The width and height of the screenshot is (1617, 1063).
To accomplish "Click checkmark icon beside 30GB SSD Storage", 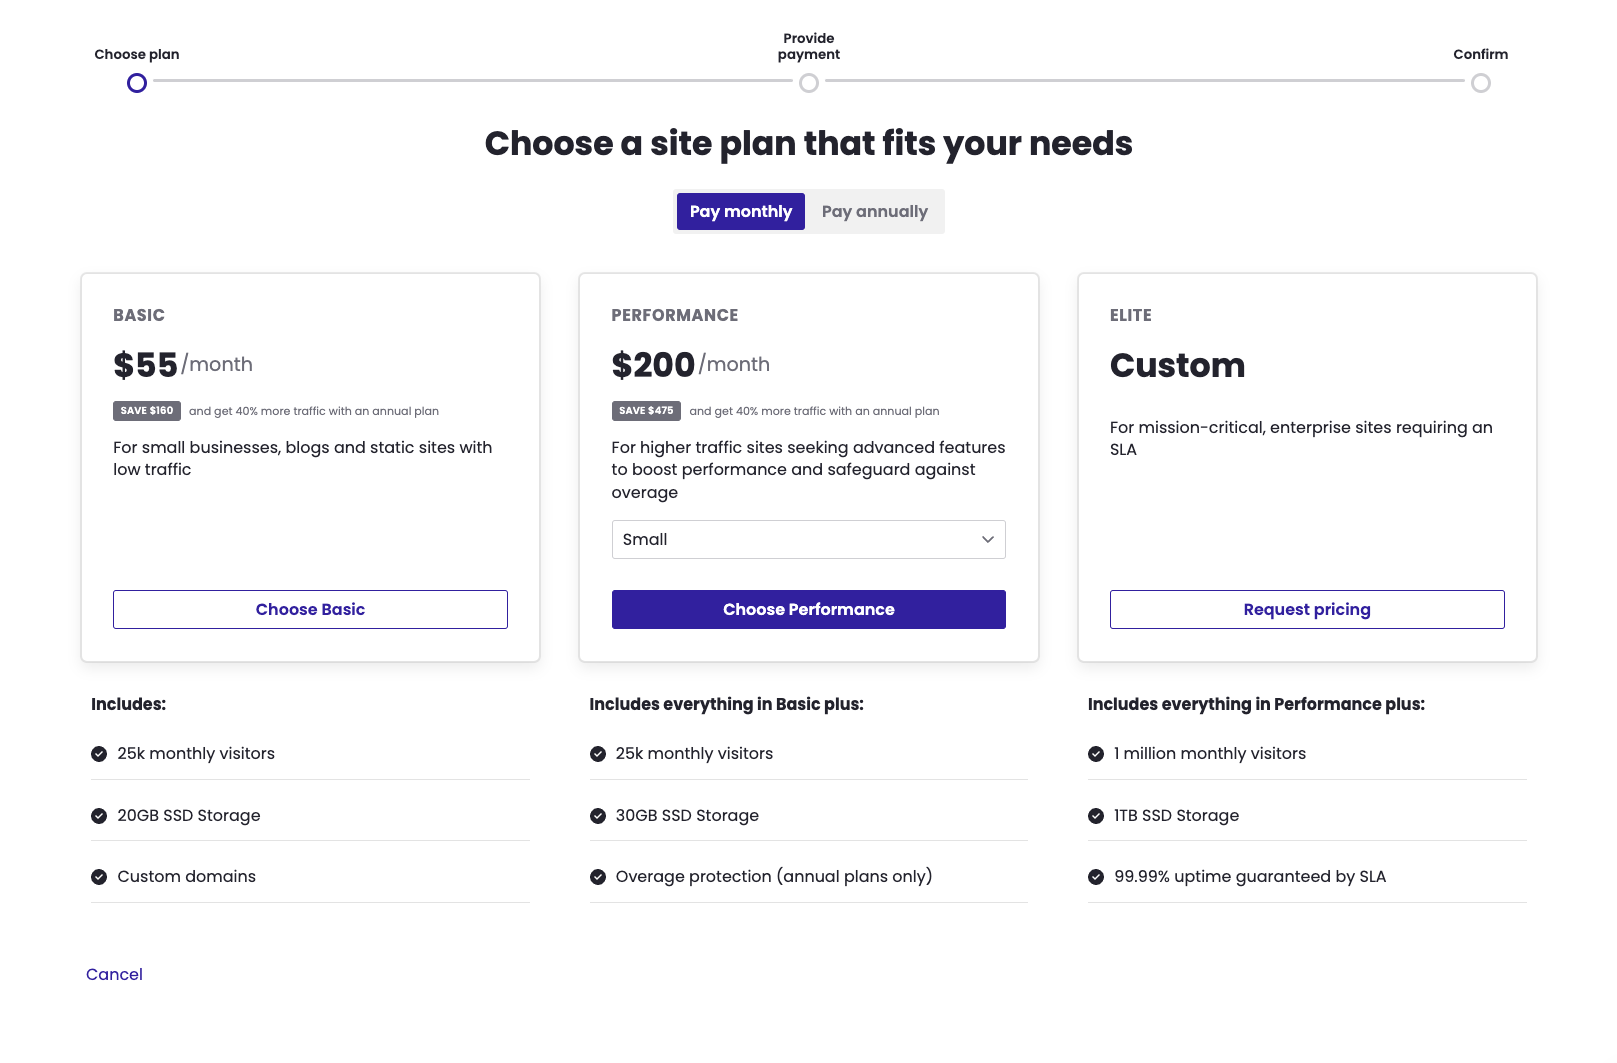I will [598, 816].
